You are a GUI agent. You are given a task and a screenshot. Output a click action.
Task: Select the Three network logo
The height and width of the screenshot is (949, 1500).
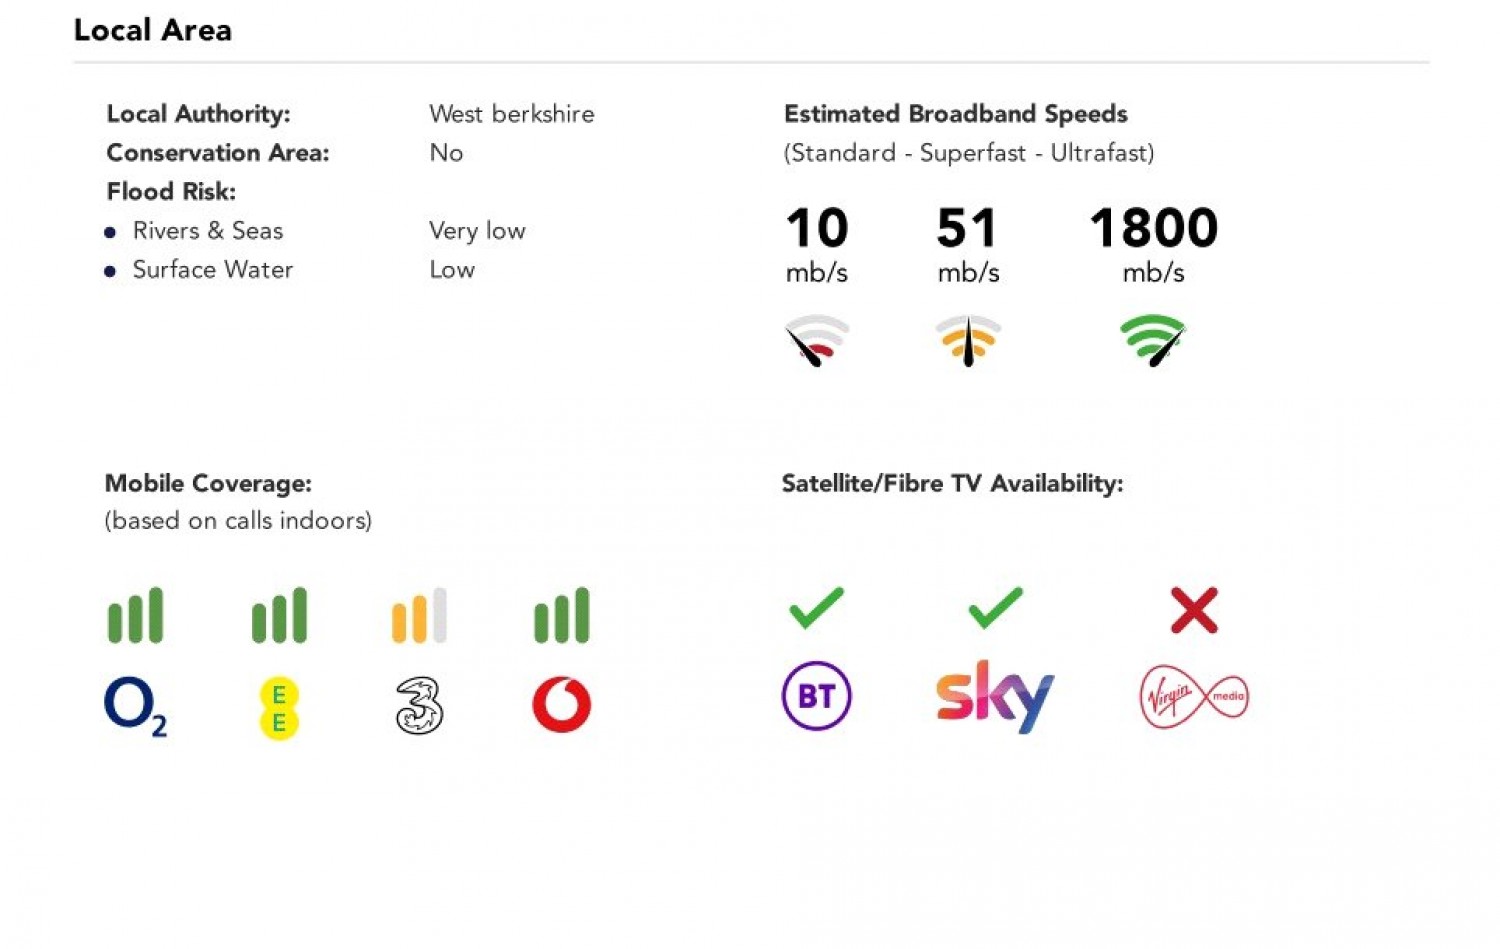419,706
